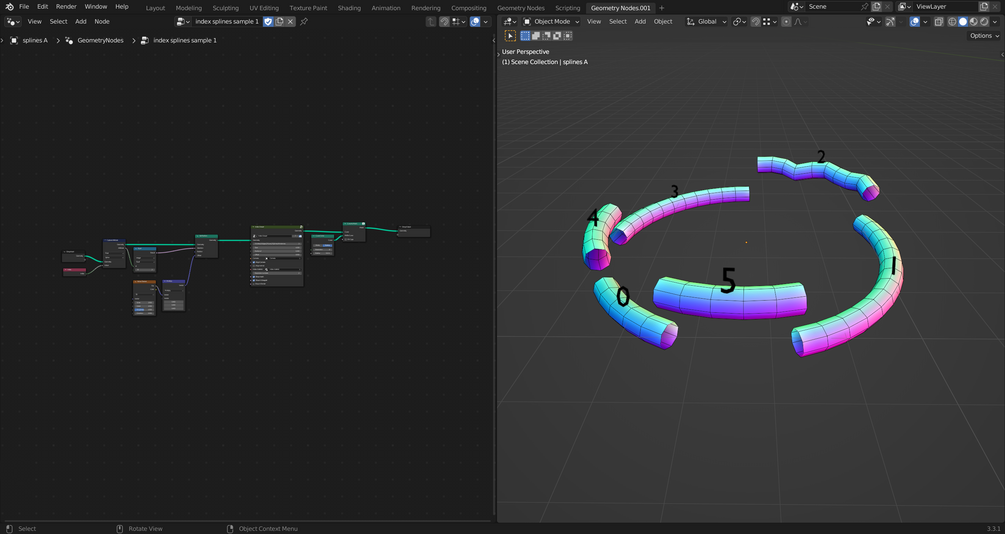1005x534 pixels.
Task: Choose extend selection mode
Action: click(536, 36)
